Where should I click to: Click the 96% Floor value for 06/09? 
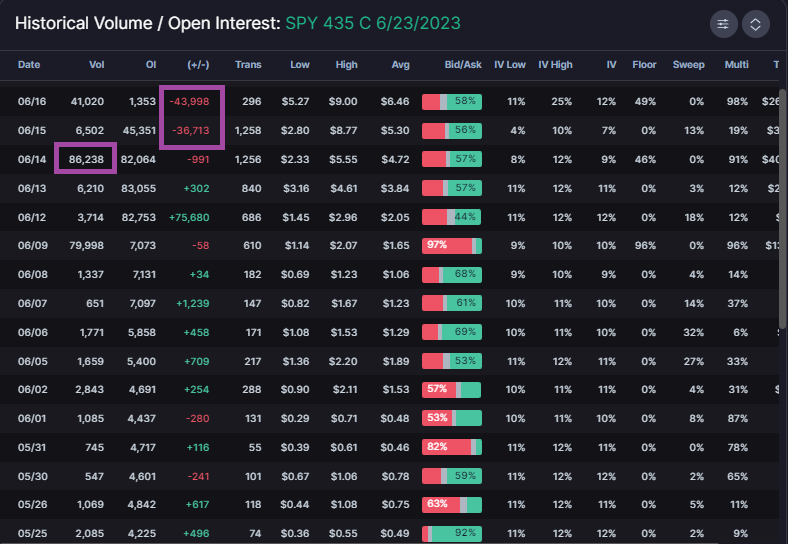(x=645, y=246)
